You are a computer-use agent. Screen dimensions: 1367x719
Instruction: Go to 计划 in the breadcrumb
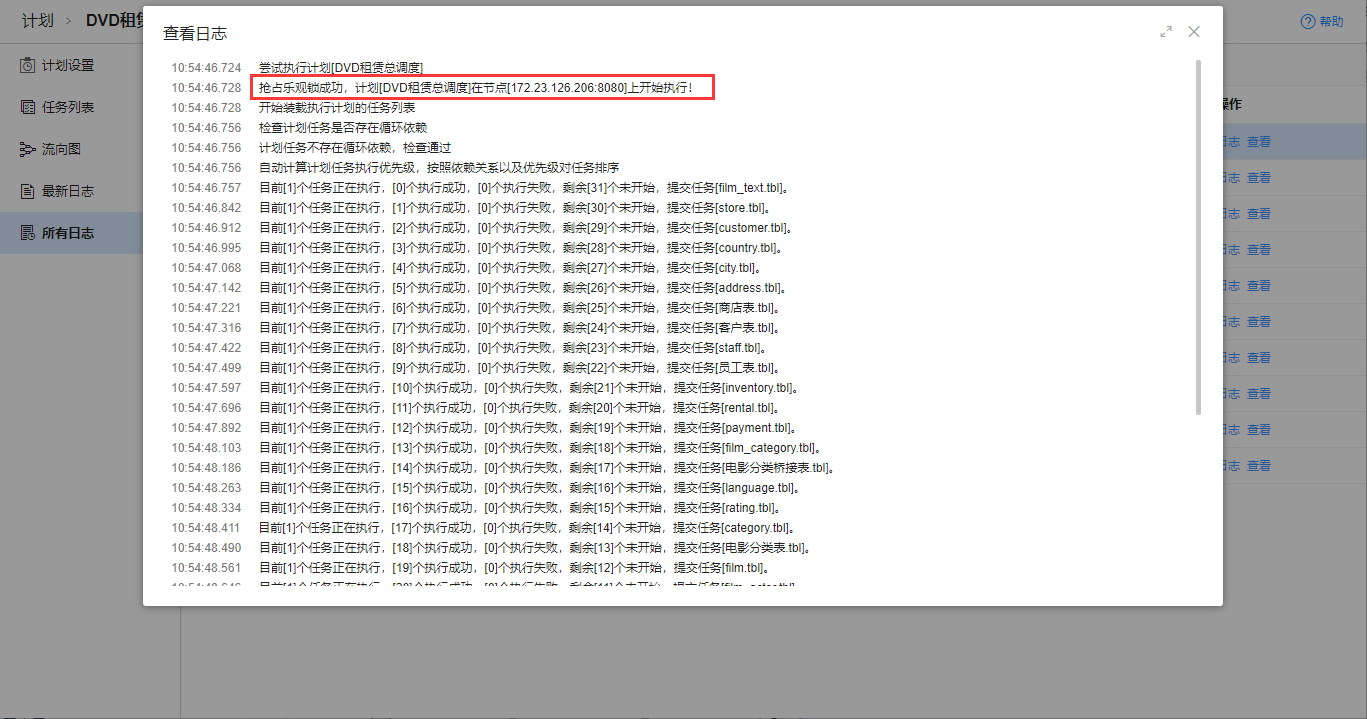38,20
